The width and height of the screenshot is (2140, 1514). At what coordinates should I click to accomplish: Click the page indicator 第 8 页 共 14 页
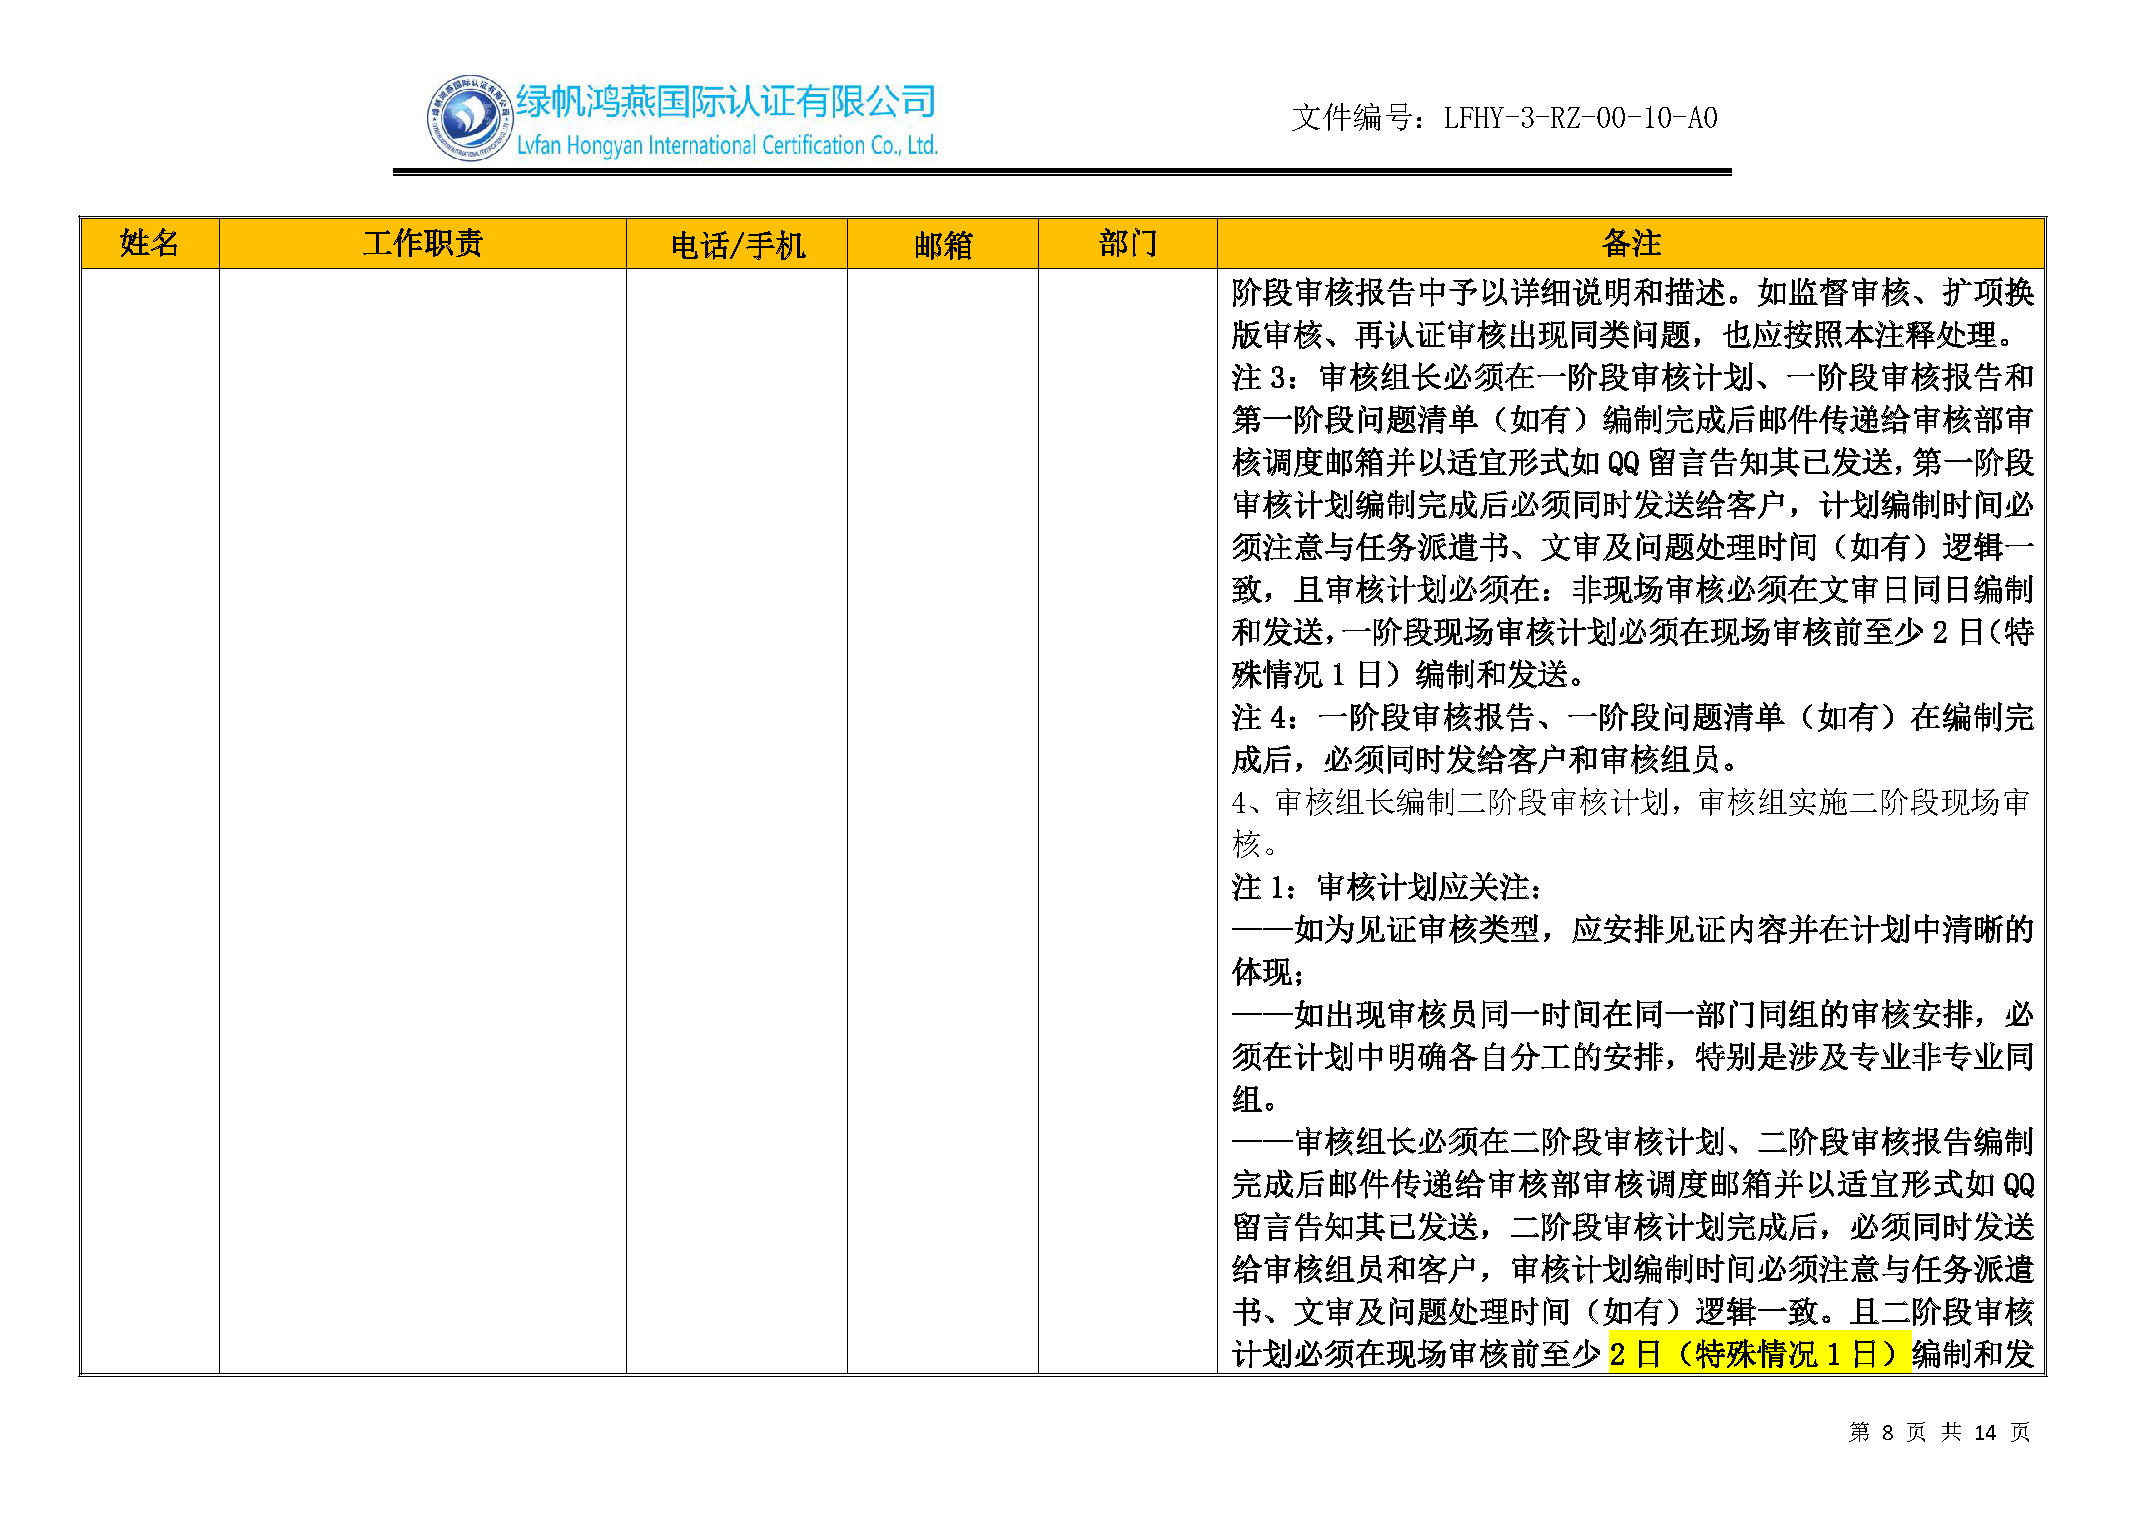point(1939,1432)
